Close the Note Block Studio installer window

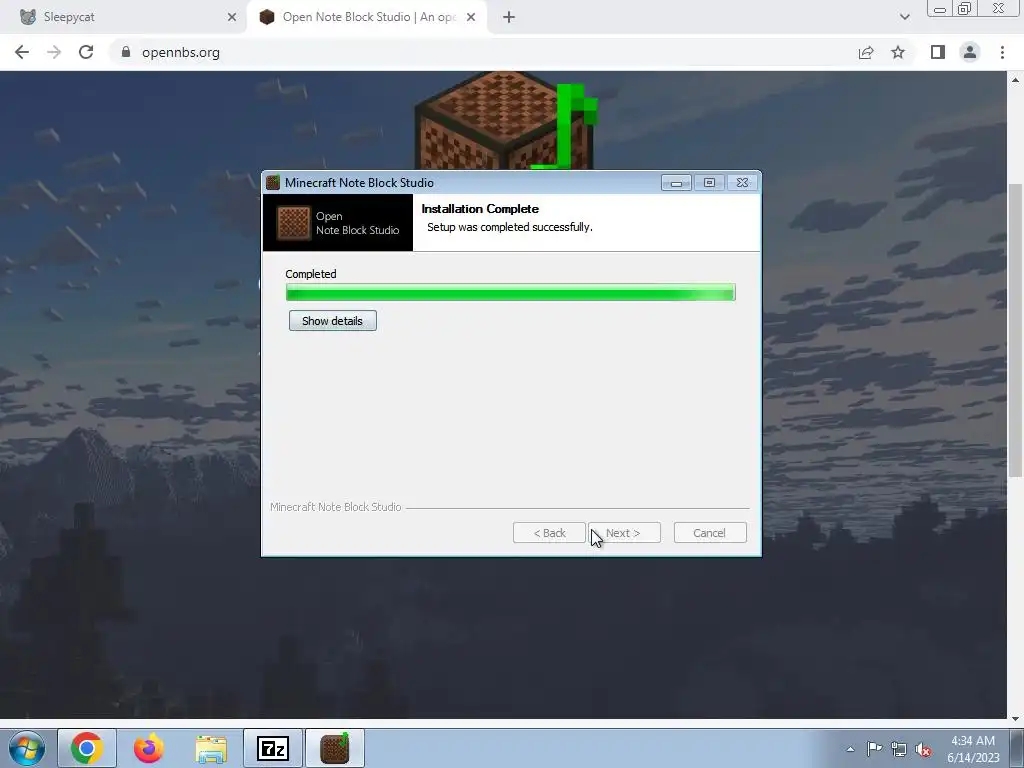pyautogui.click(x=743, y=183)
